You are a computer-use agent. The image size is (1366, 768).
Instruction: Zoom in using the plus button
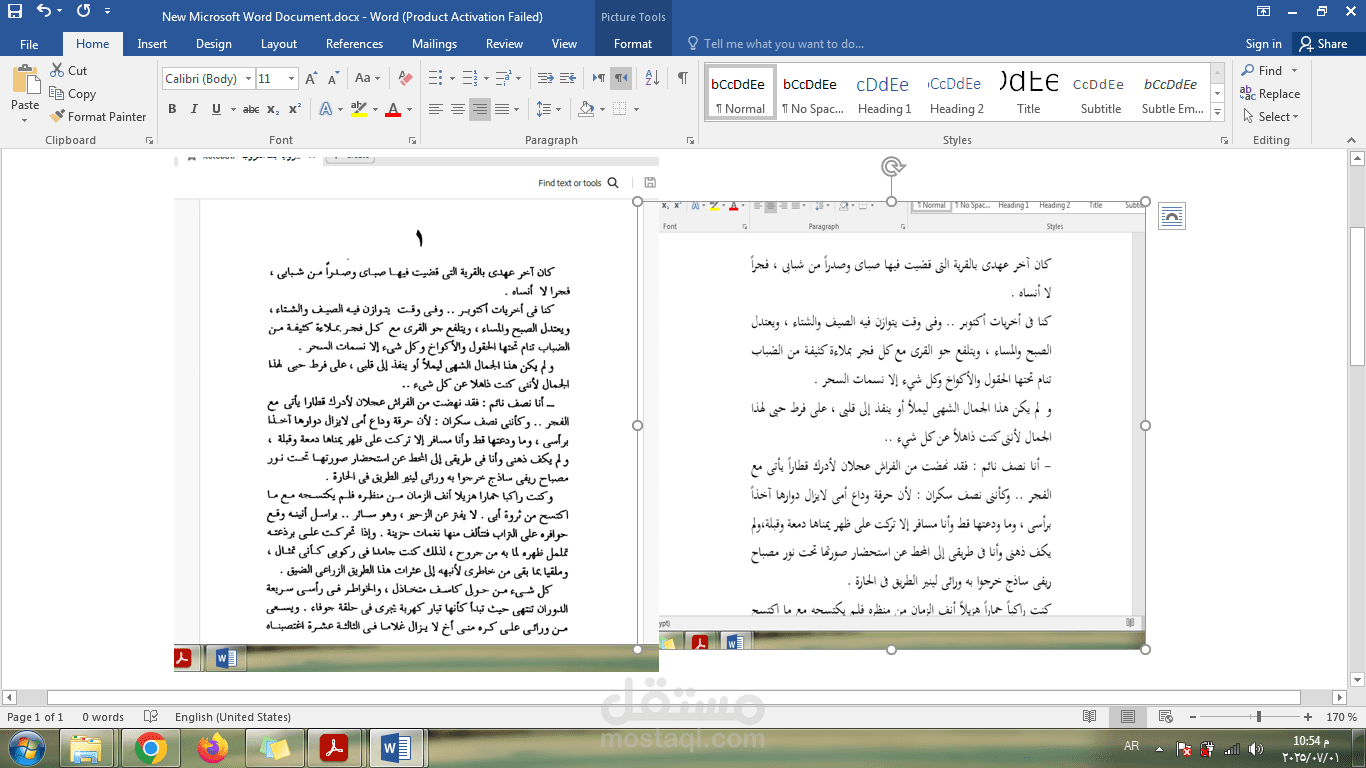[1309, 717]
